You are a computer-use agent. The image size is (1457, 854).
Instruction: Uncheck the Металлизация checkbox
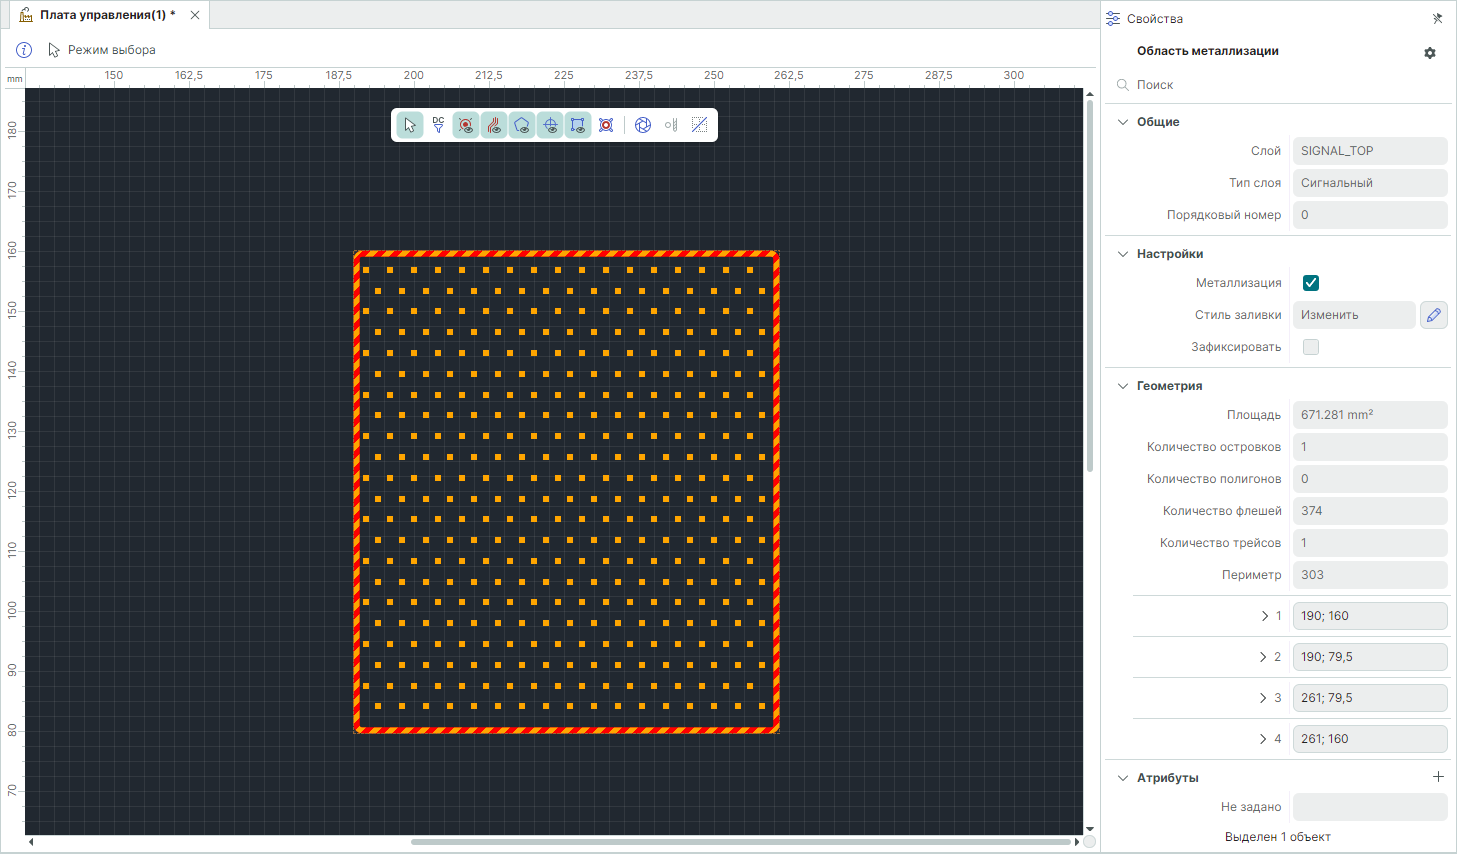click(x=1311, y=283)
